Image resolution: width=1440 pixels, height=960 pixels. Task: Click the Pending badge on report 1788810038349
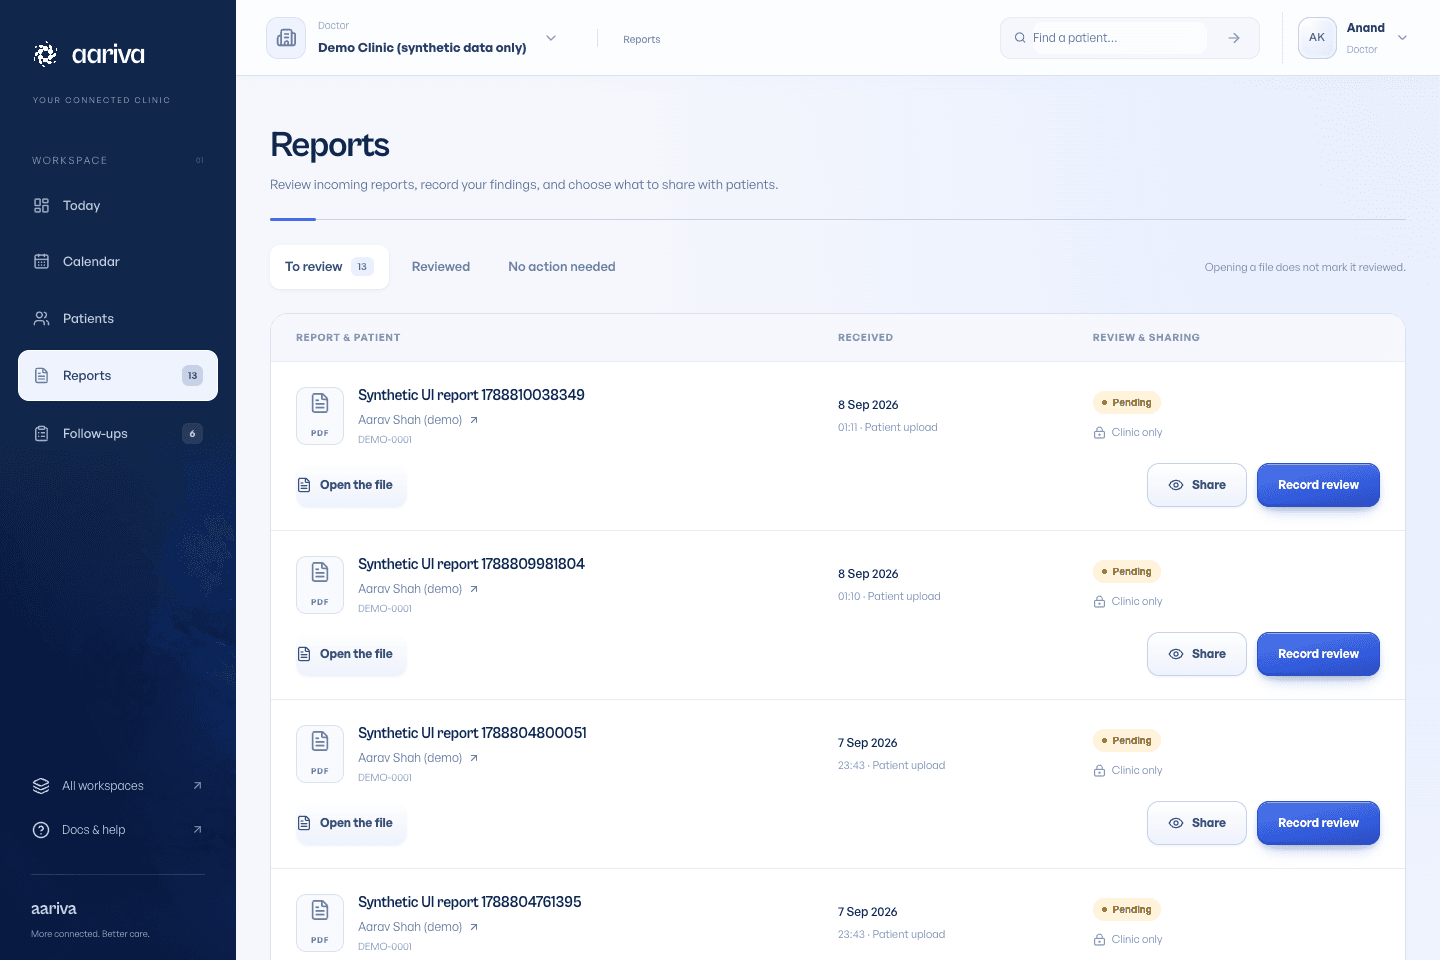[x=1126, y=403]
